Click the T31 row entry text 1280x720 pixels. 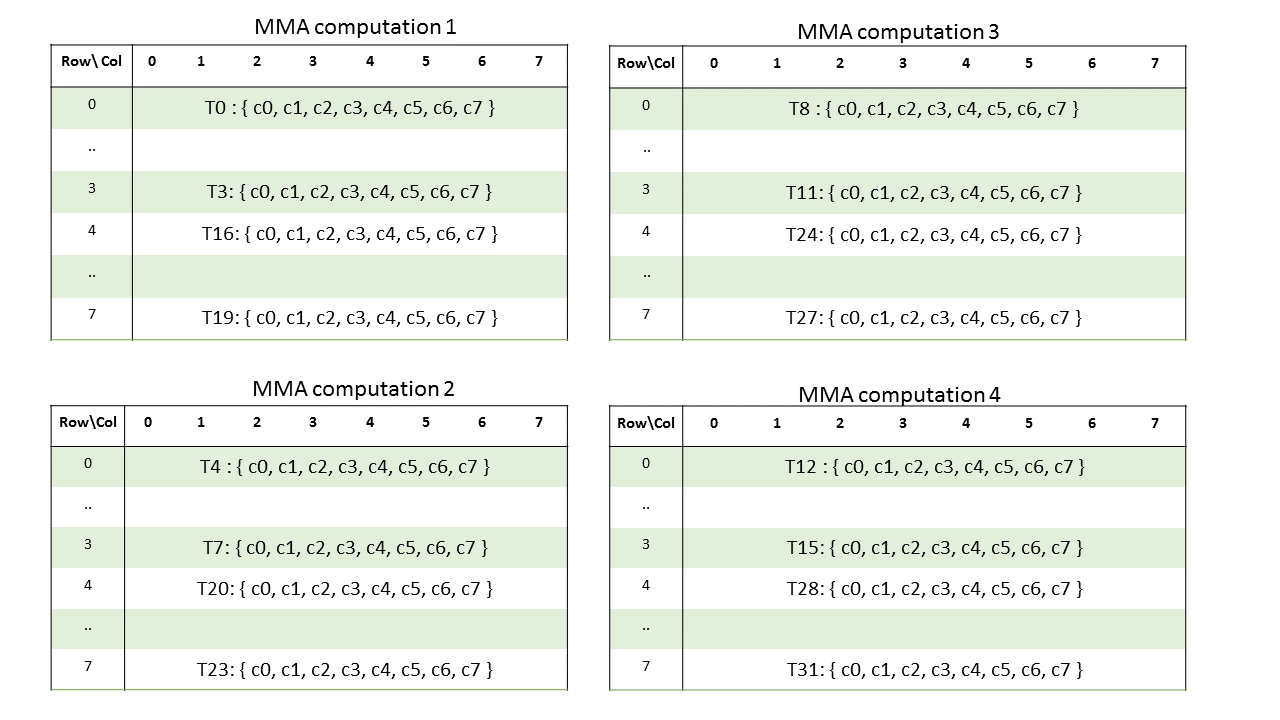[x=934, y=669]
